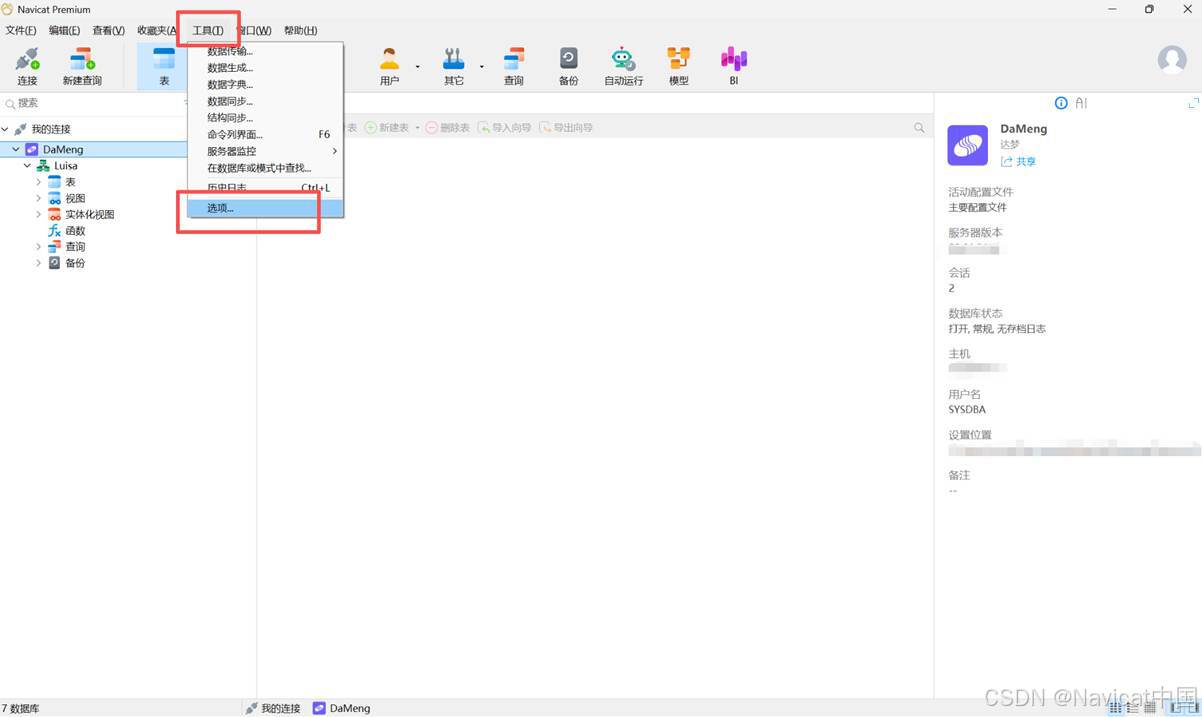Click the 删除表 button
Screen dimensions: 1202x717
coord(448,128)
